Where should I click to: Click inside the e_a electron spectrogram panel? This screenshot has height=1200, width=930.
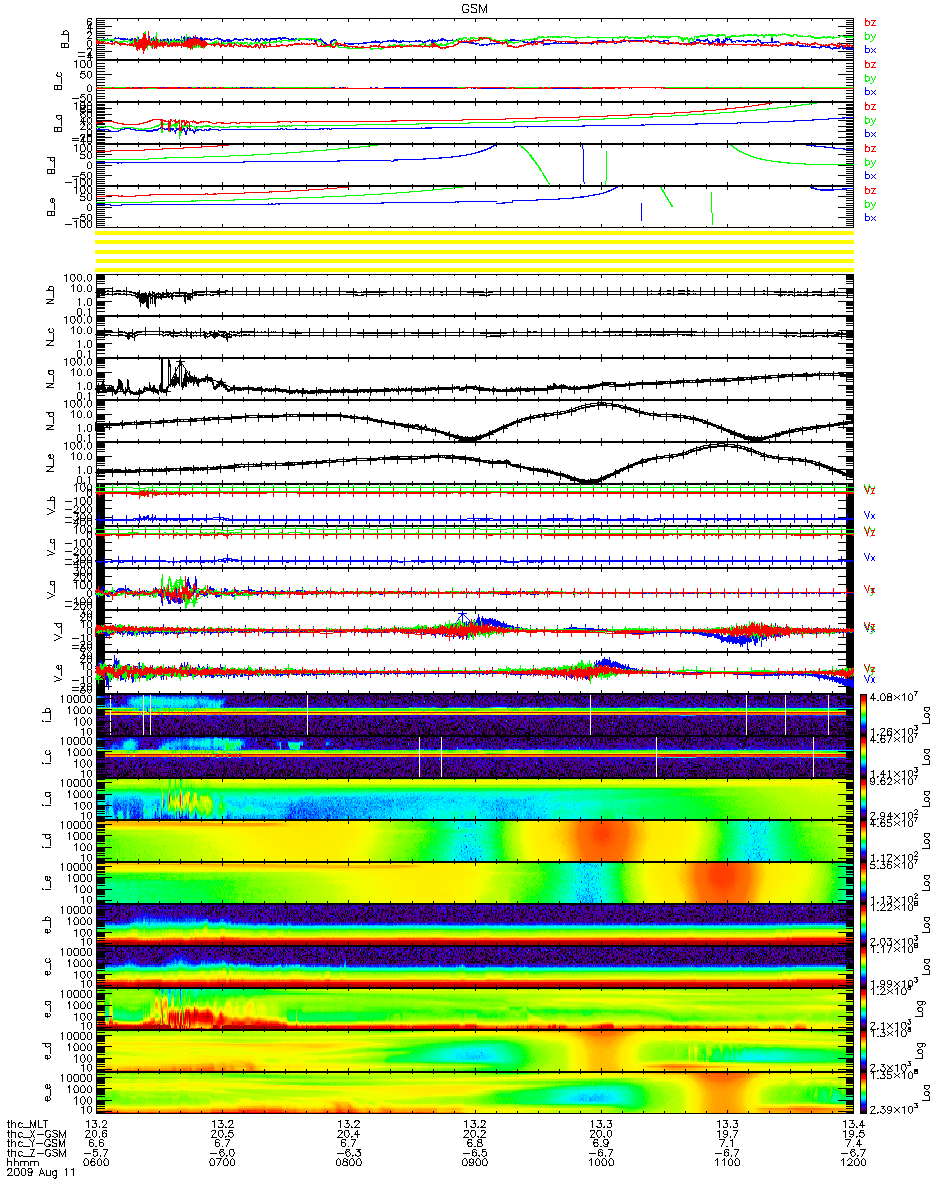point(475,1008)
